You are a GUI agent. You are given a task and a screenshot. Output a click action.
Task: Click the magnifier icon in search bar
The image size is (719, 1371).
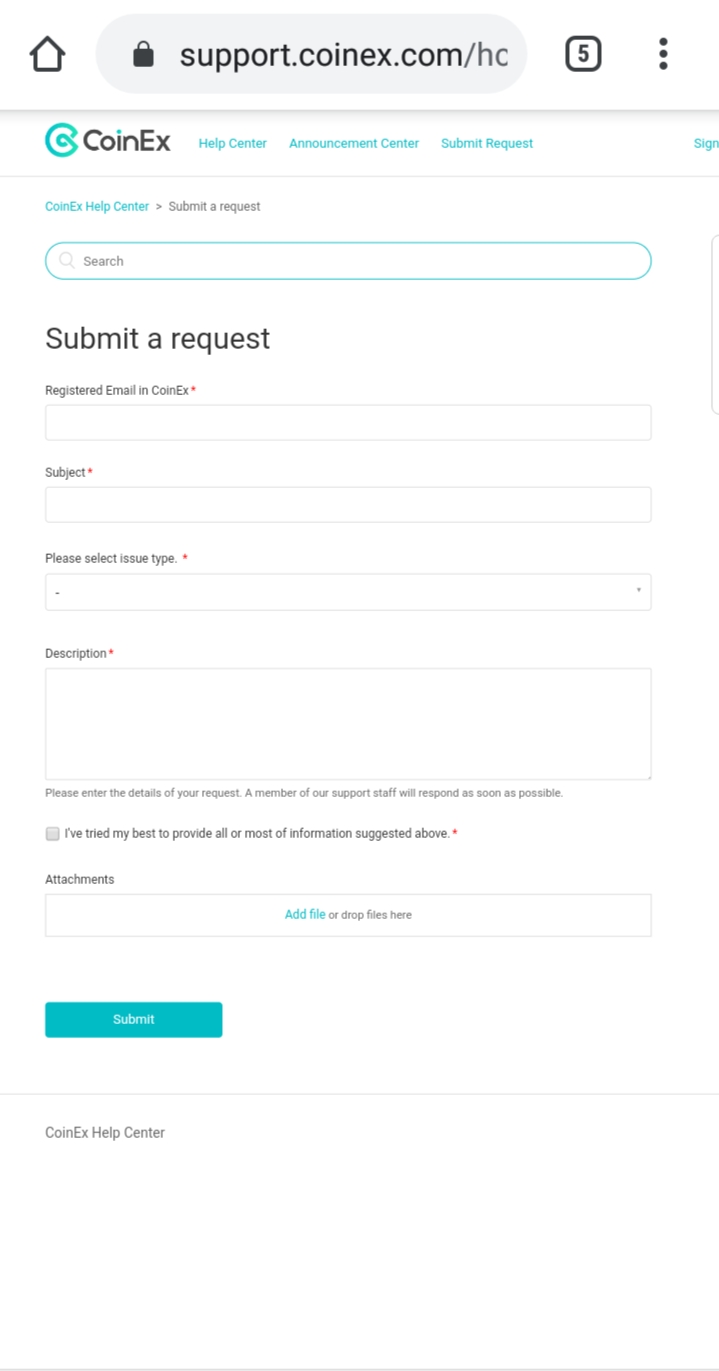tap(67, 261)
